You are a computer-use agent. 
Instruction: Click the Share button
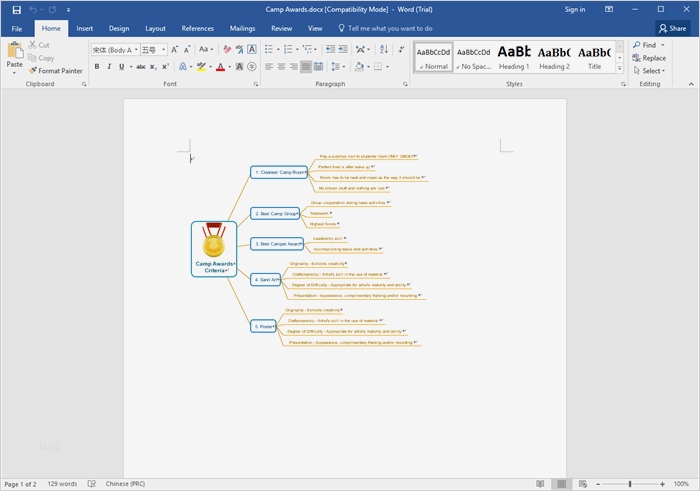(672, 29)
